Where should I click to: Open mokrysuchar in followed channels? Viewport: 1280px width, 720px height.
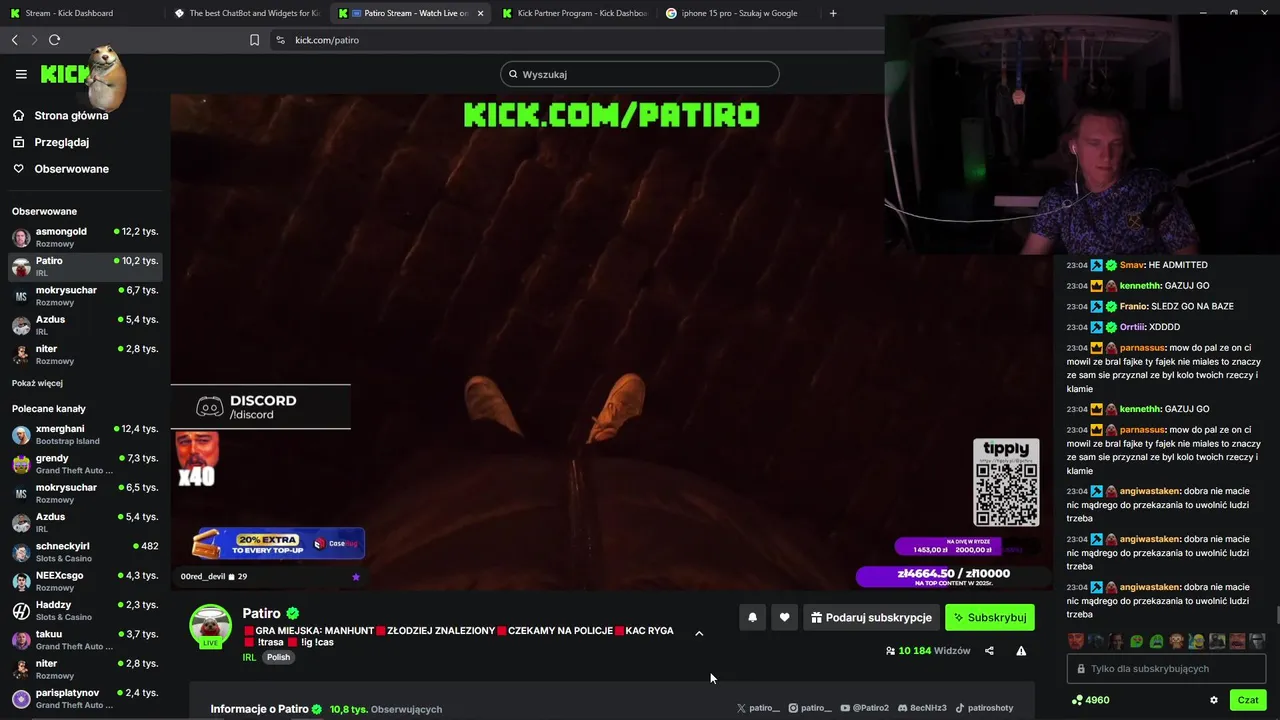pyautogui.click(x=85, y=296)
